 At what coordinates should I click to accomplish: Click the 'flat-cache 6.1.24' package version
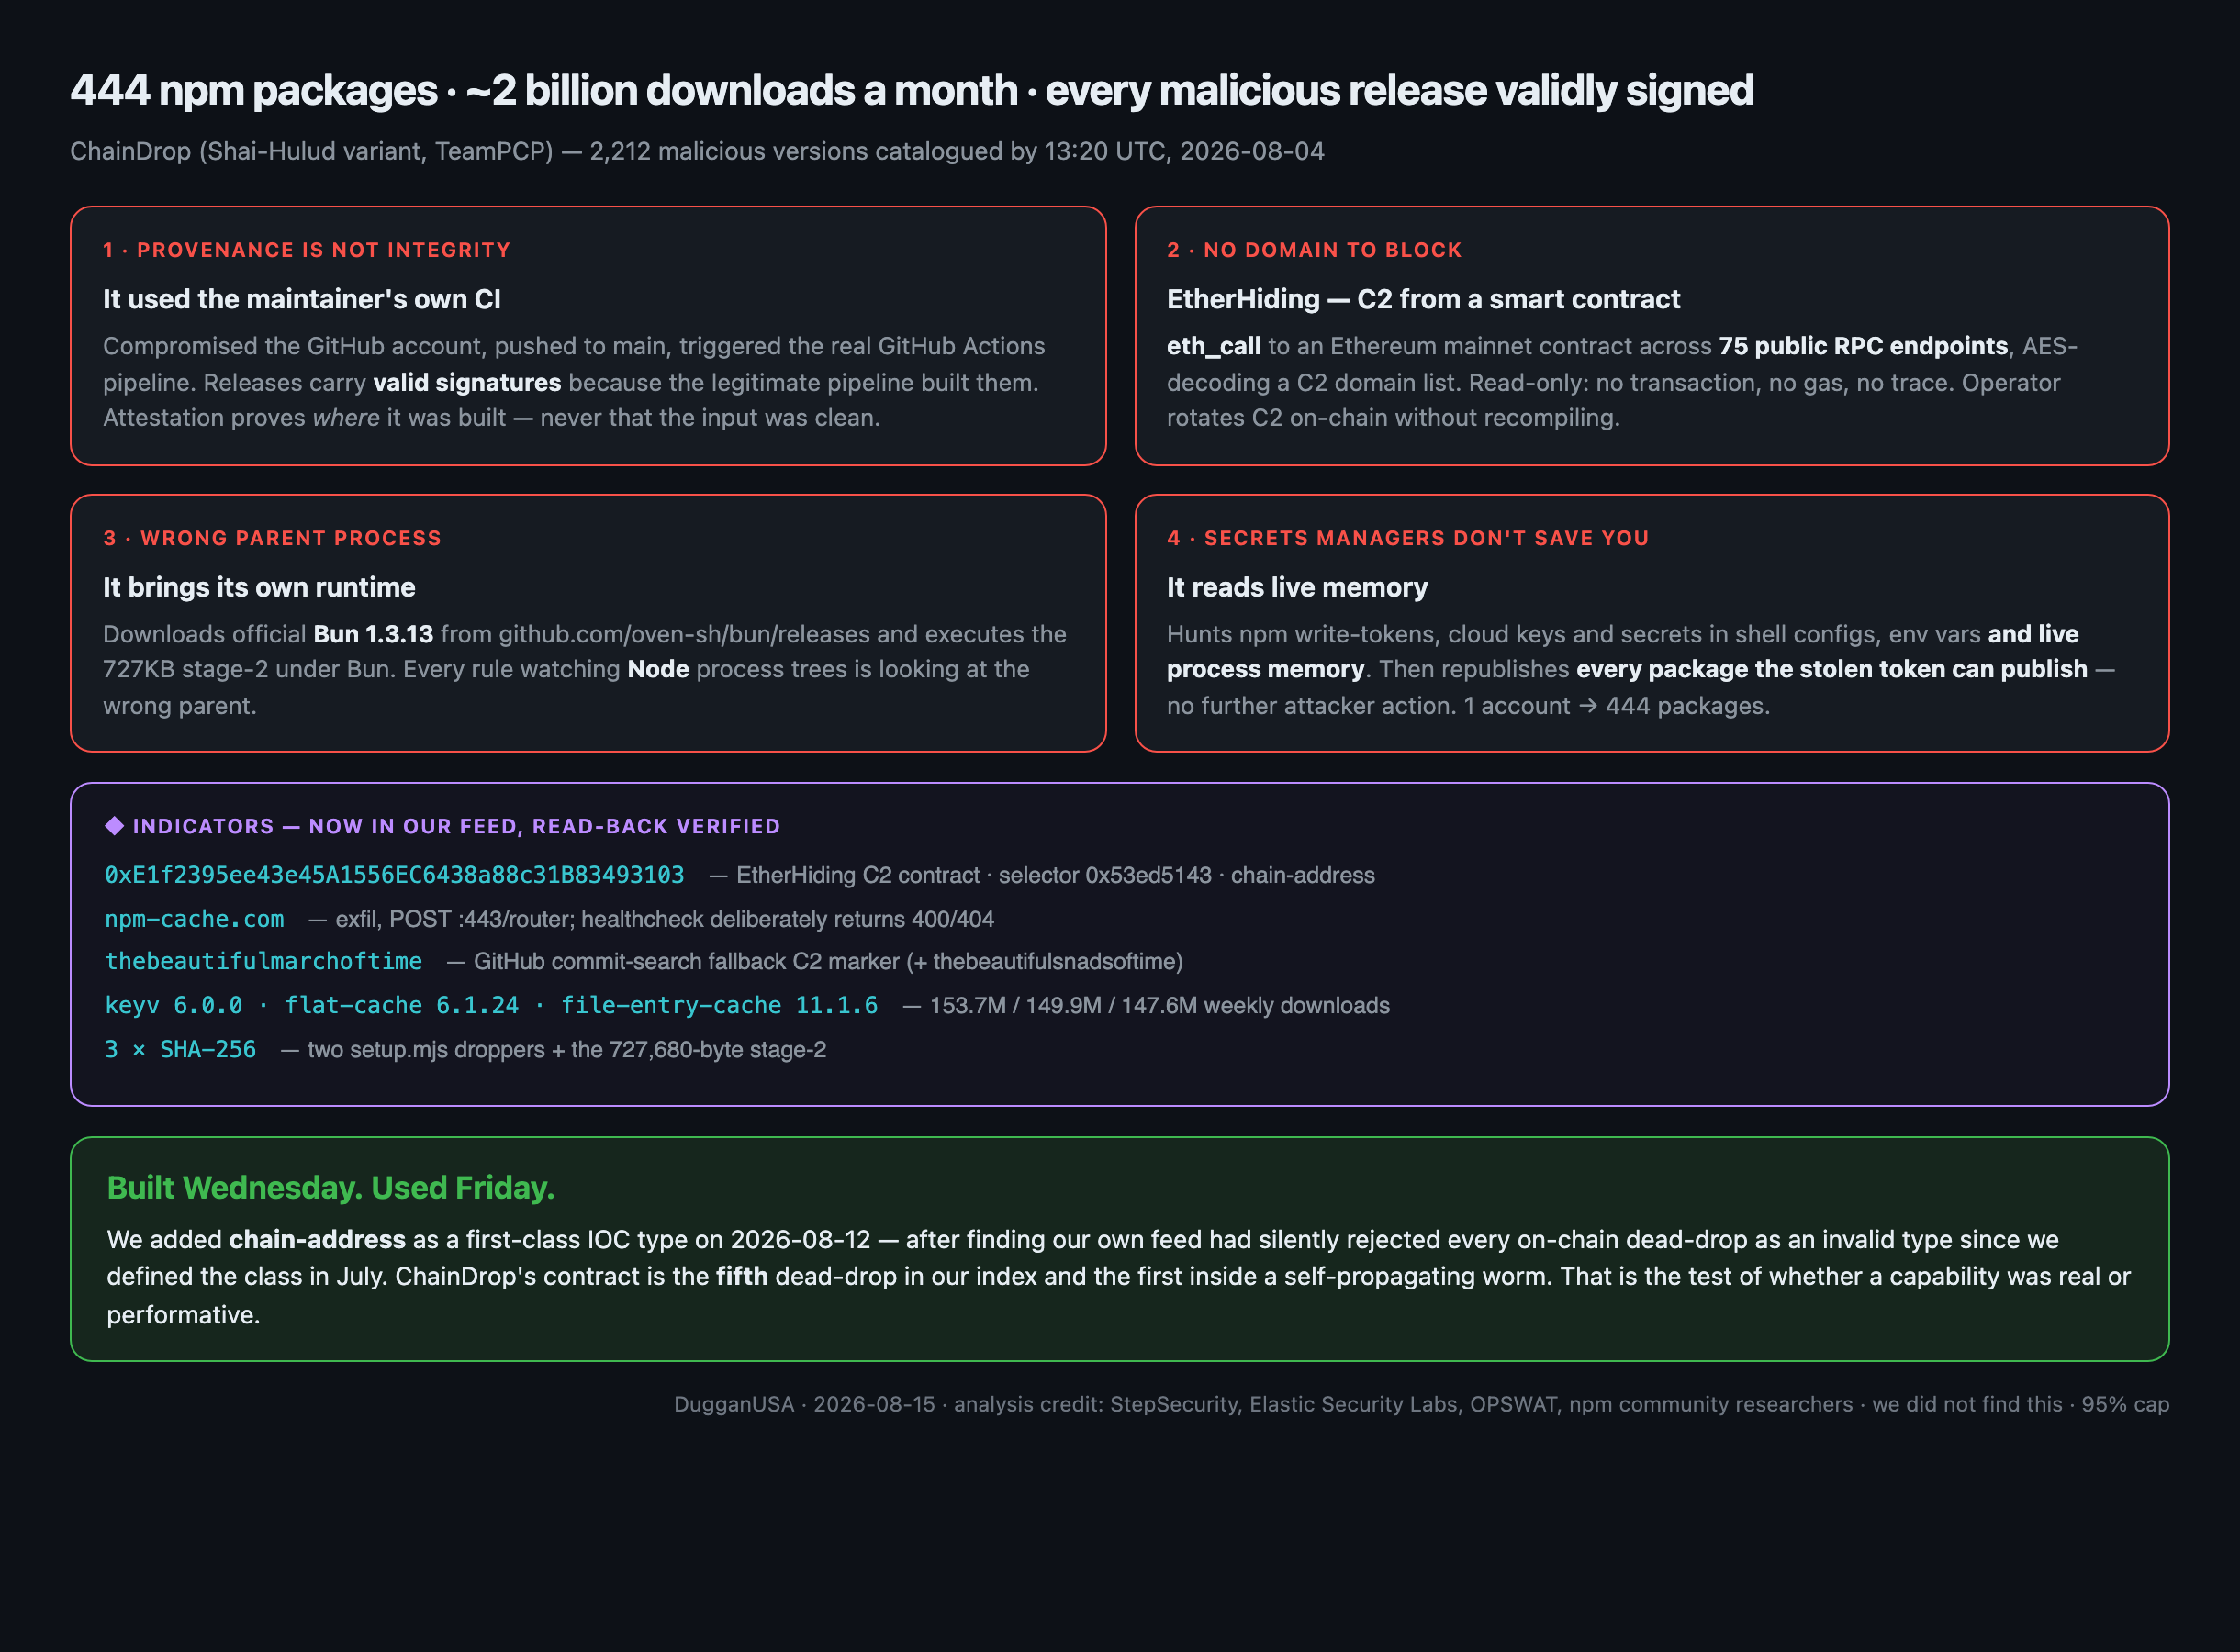tap(401, 1005)
